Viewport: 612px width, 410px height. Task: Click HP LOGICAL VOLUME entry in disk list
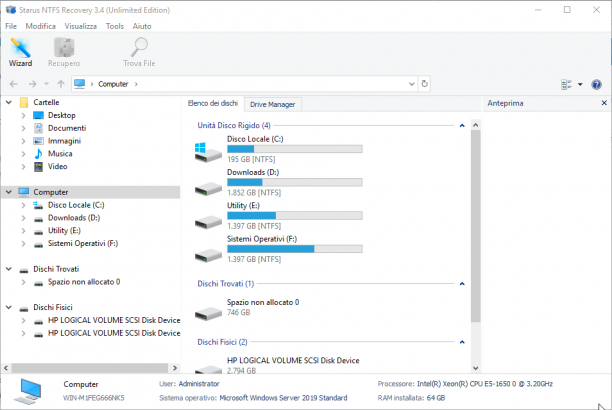[293, 361]
